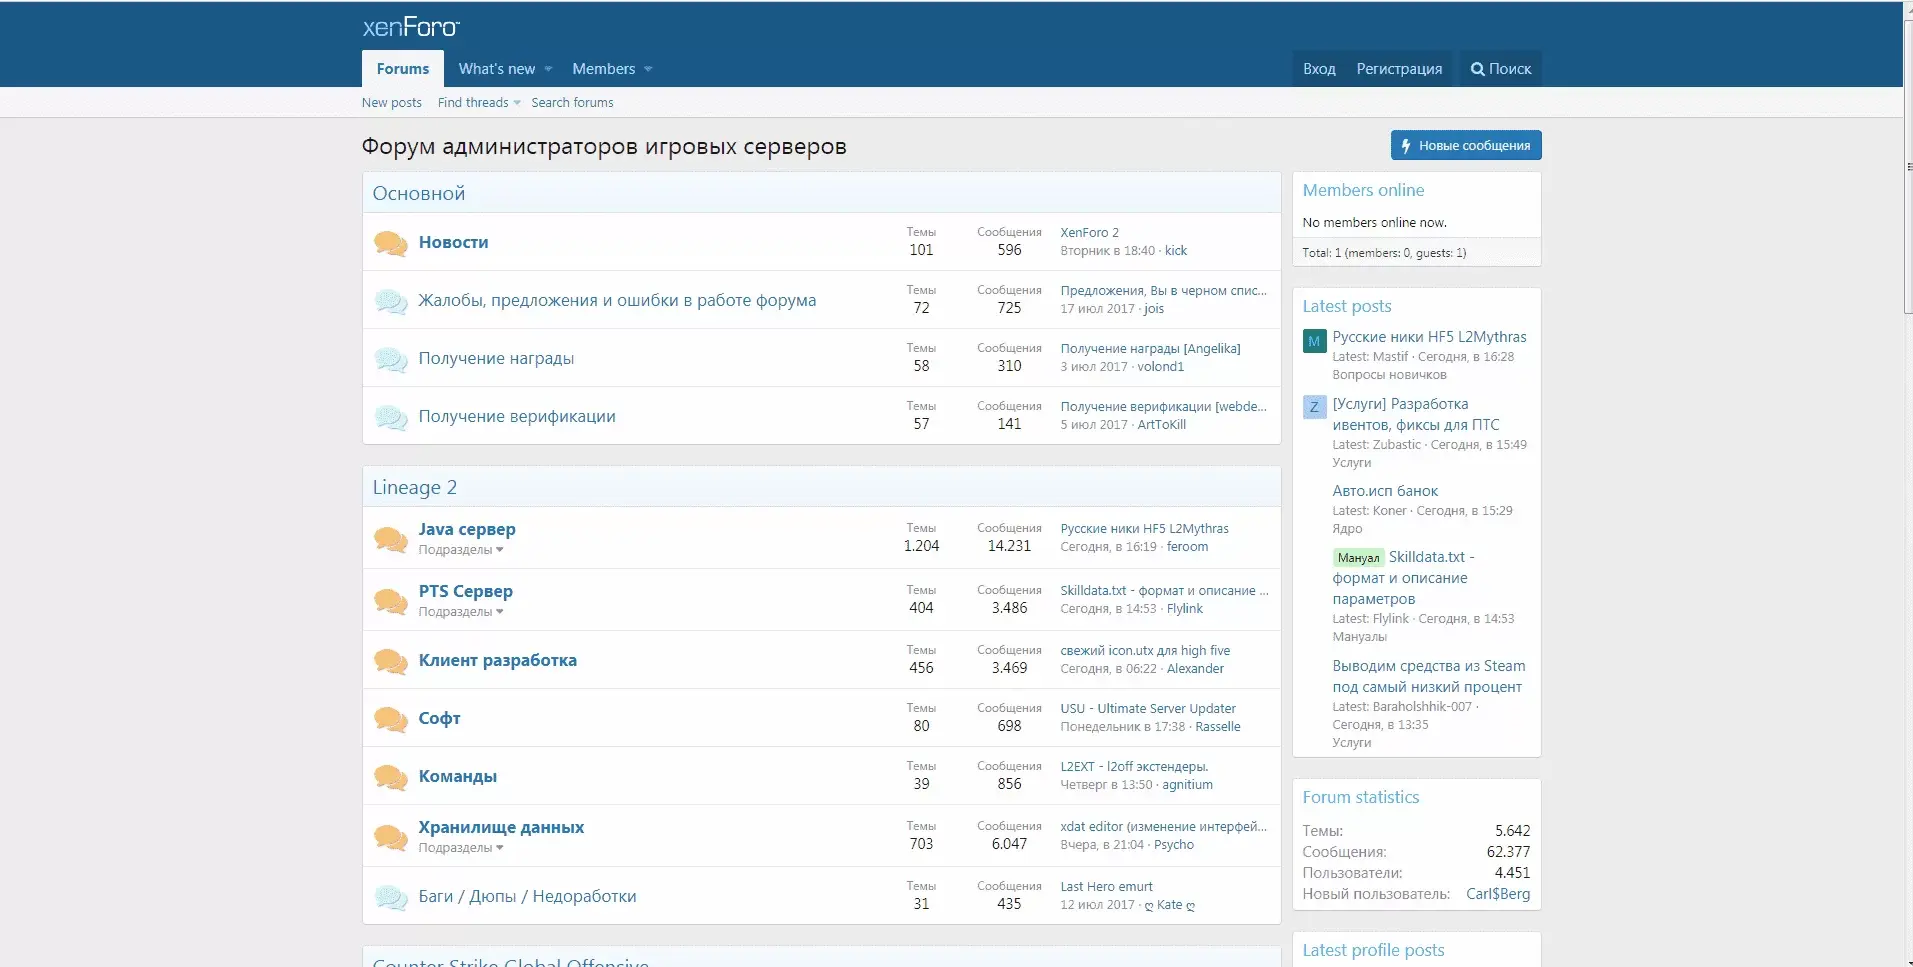Open Kate's profile in Баги row
Image resolution: width=1913 pixels, height=967 pixels.
click(1169, 905)
